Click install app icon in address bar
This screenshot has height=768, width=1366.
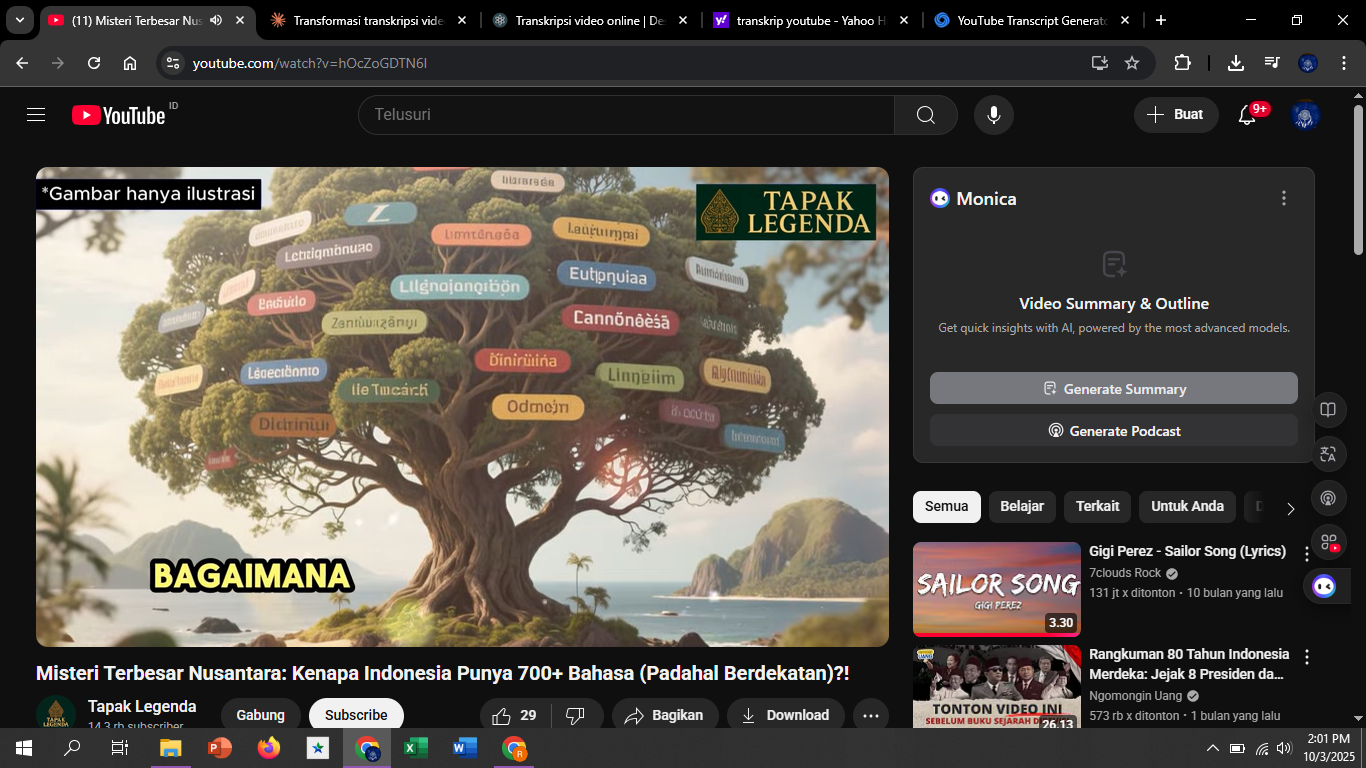[x=1100, y=63]
